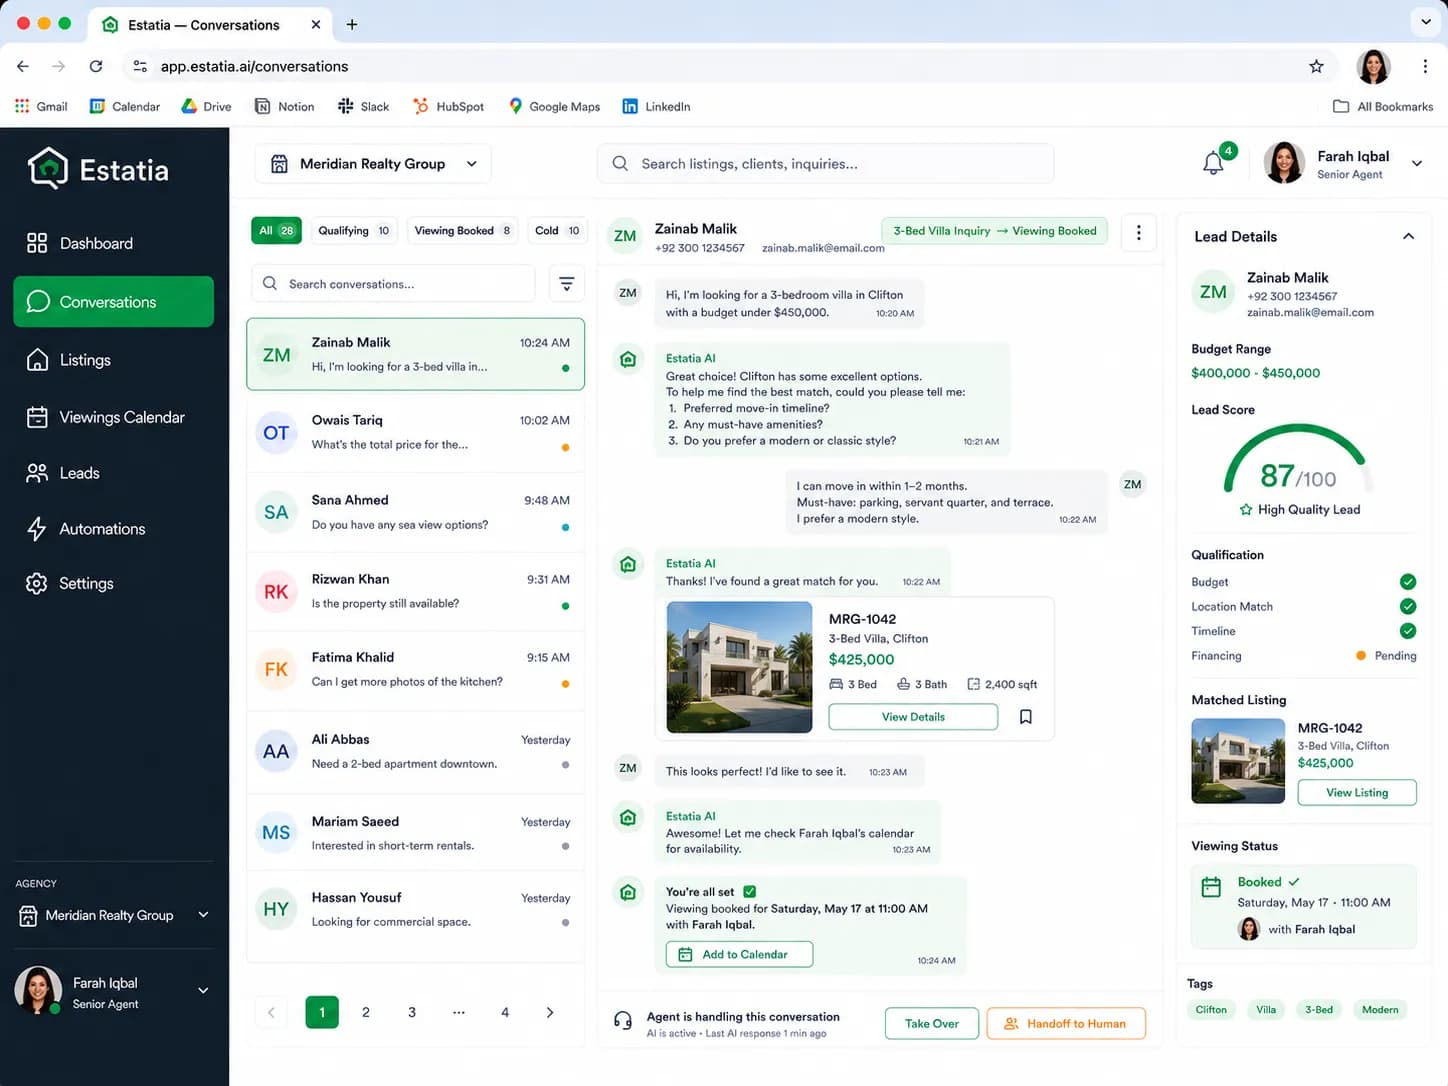Expand the Meridian Realty Group top dropdown

(373, 164)
